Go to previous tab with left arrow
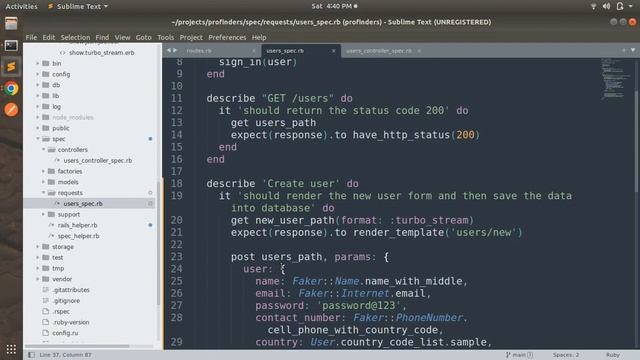Viewport: 640px width, 360px height. click(168, 50)
